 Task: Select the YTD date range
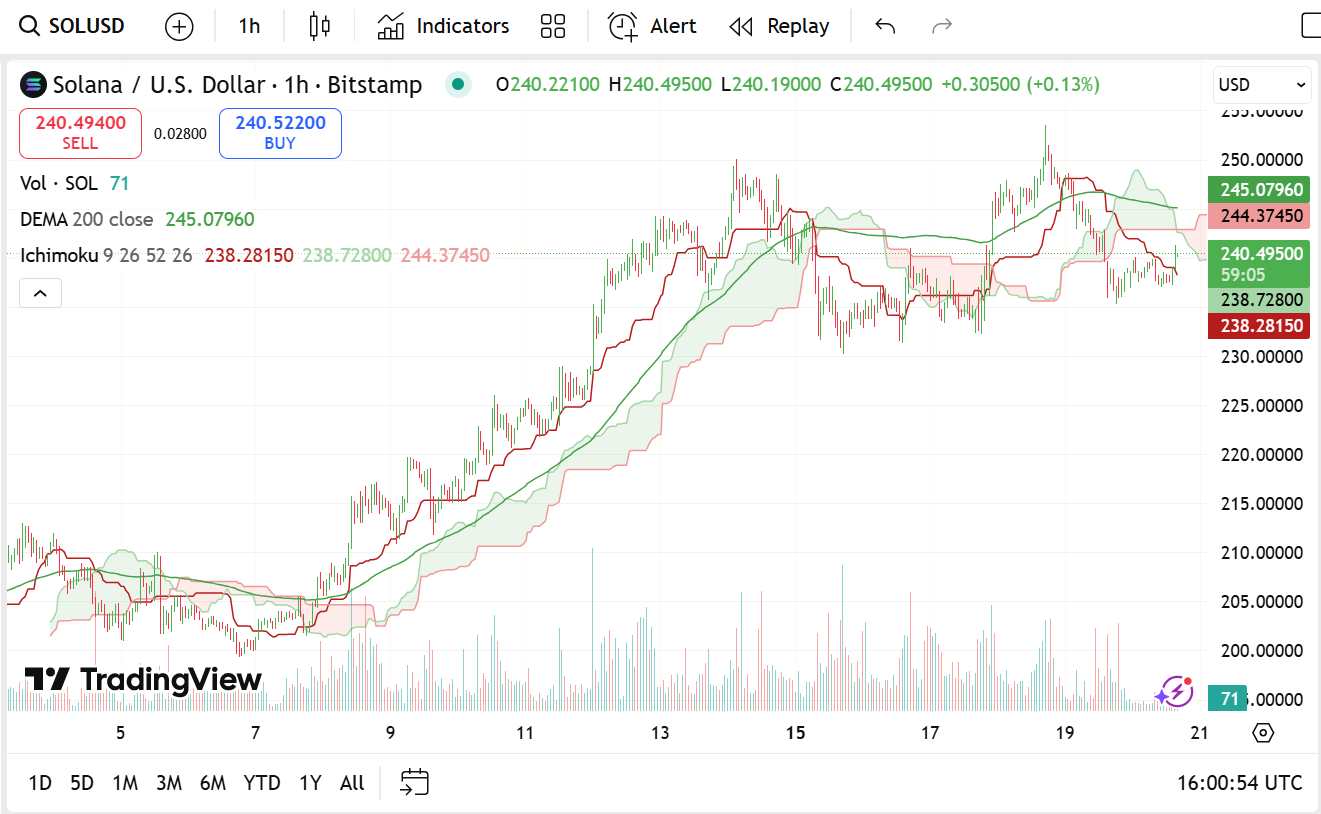(262, 783)
